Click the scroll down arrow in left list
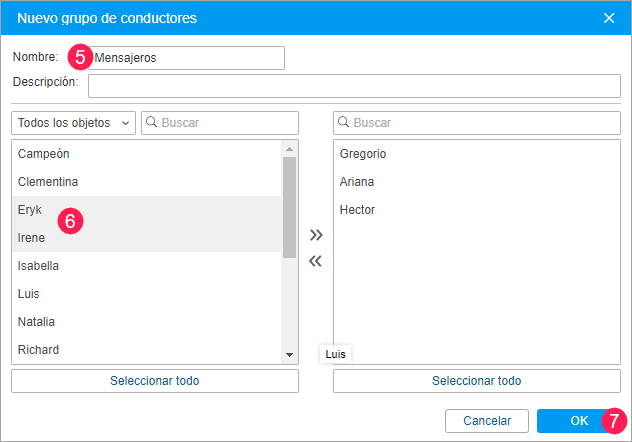632x442 pixels. tap(290, 355)
